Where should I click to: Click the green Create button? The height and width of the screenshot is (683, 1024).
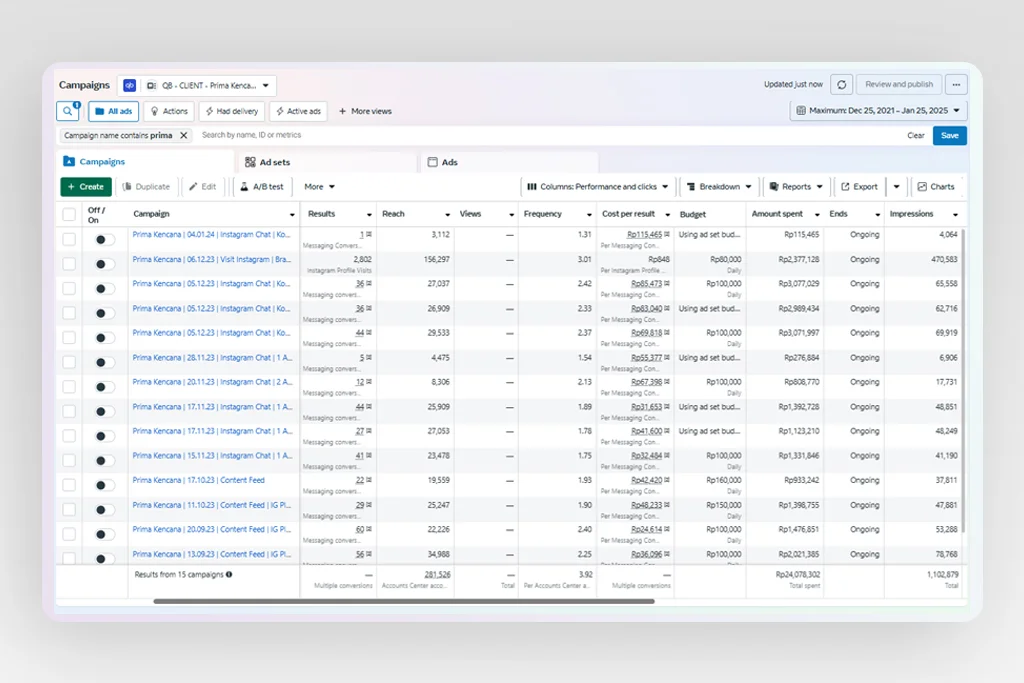click(86, 187)
